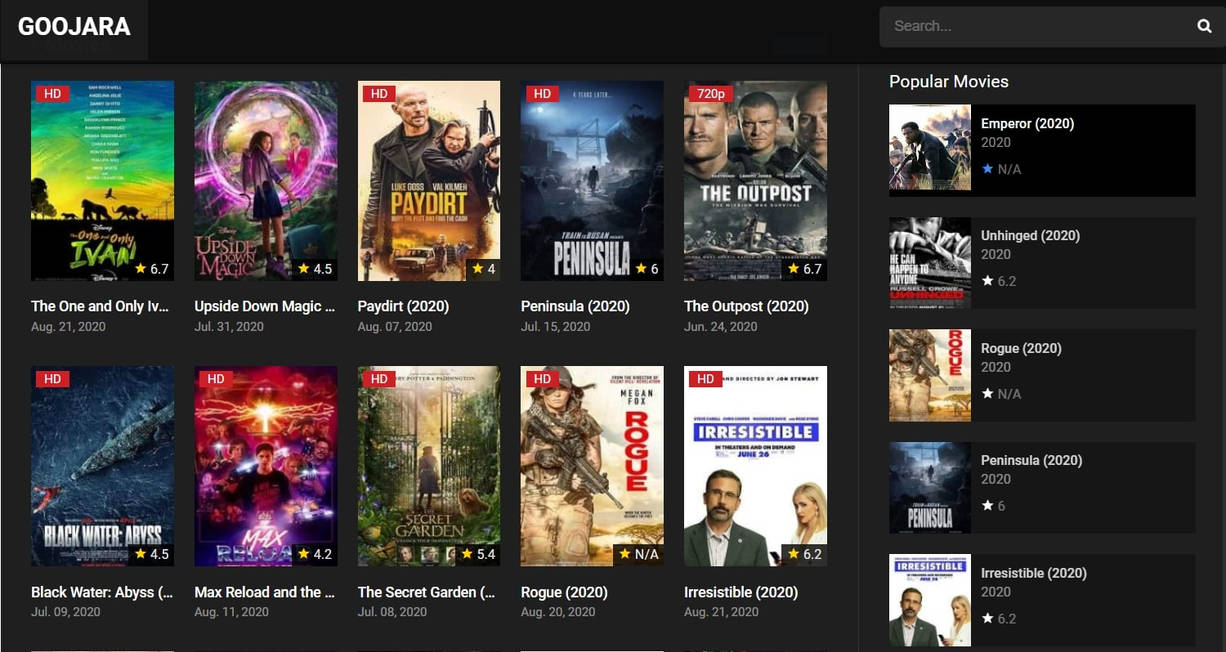Viewport: 1226px width, 652px height.
Task: Select the date 'Aug. 20, 2020' under Rogue
Action: [558, 612]
